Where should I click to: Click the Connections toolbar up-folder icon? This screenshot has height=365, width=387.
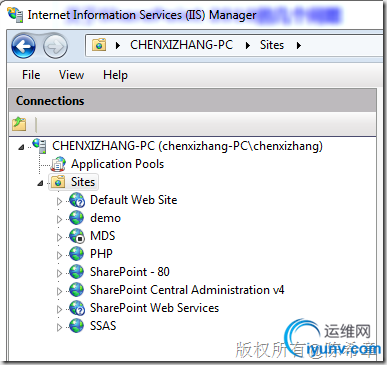[x=19, y=124]
